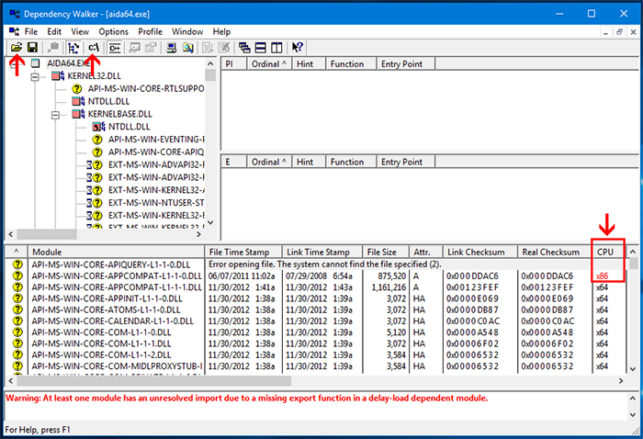Sort module list by Module column header
Viewport: 643px width, 439px height.
coord(116,252)
